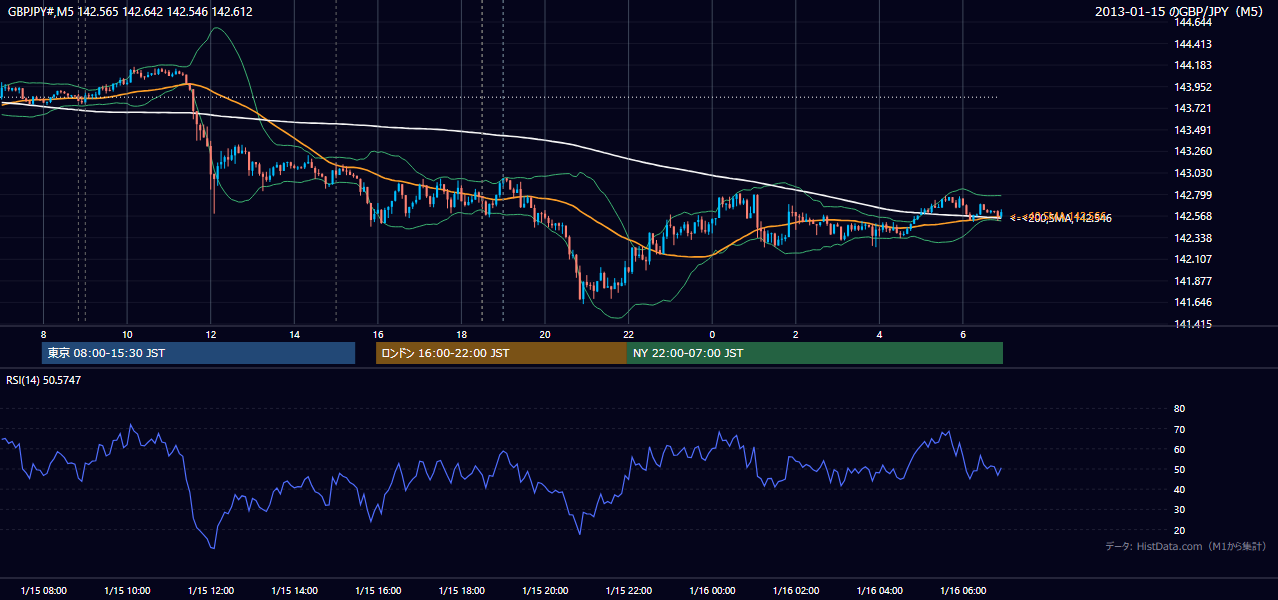The width and height of the screenshot is (1278, 600).
Task: Click price axis value 141.877
Action: click(x=1194, y=281)
